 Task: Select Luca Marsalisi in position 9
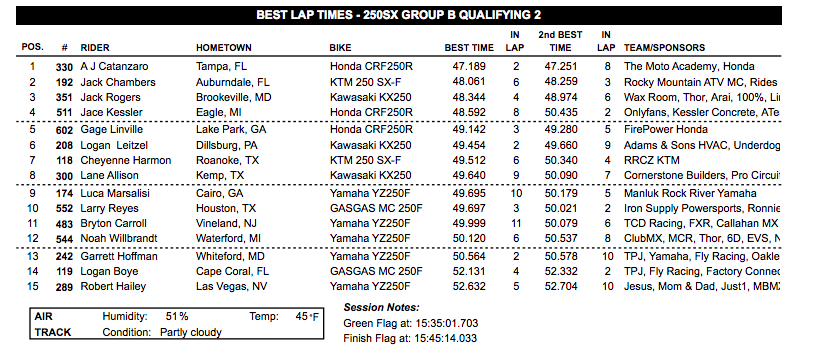(115, 193)
